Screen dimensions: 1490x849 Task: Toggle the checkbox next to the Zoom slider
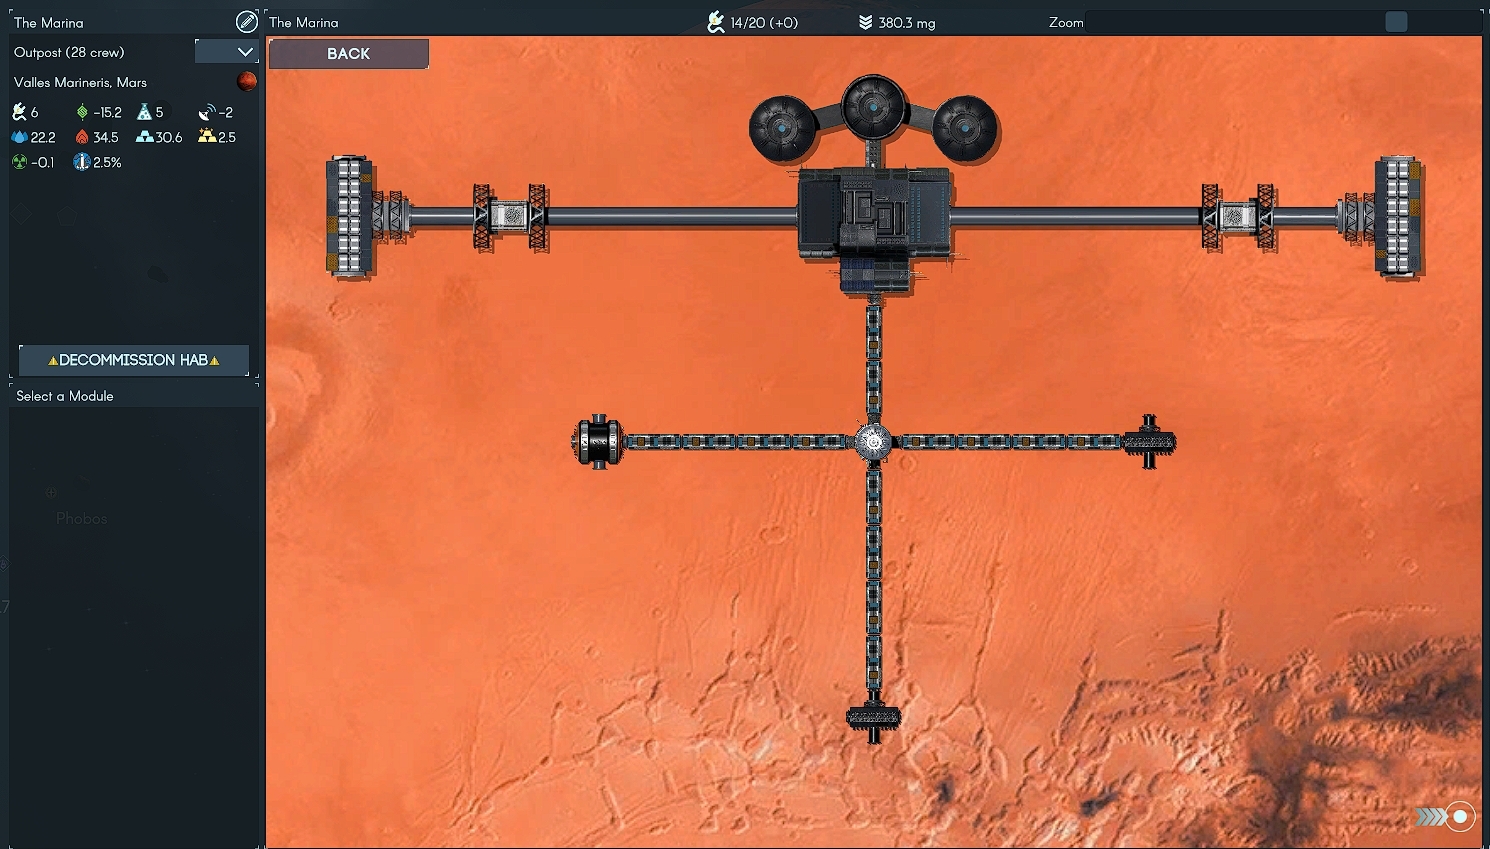(1396, 21)
